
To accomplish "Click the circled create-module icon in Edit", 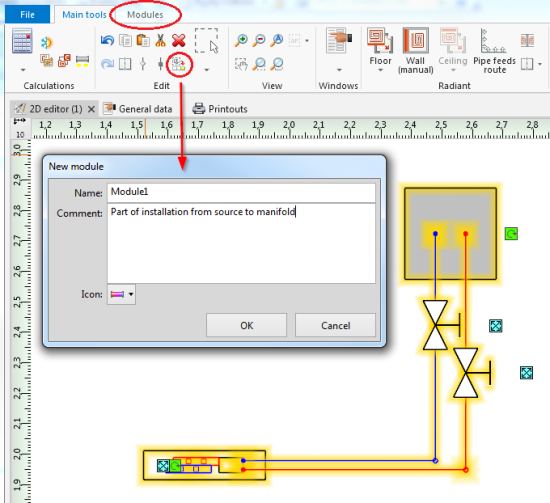I will (179, 64).
